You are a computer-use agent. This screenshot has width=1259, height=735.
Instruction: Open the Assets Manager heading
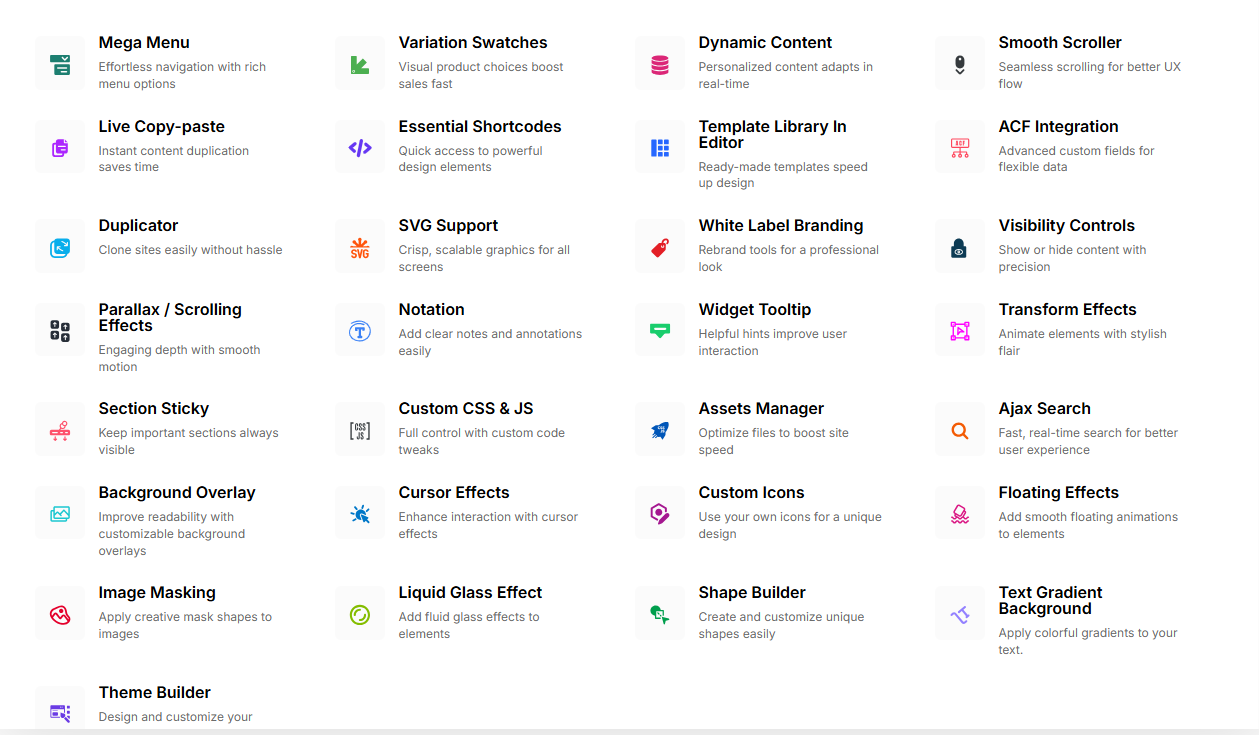pos(762,409)
